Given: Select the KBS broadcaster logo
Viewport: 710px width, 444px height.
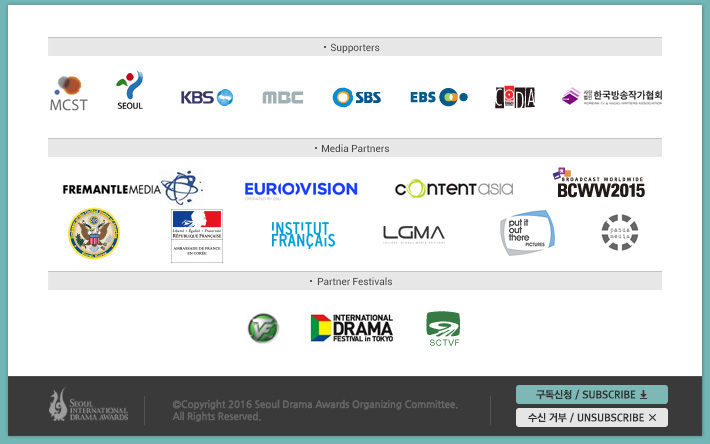Looking at the screenshot, I should pos(207,97).
